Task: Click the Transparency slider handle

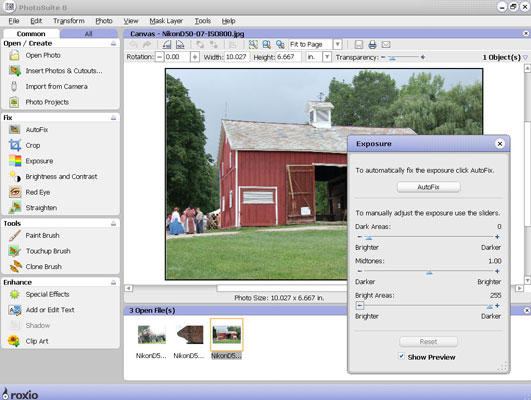Action: (392, 58)
